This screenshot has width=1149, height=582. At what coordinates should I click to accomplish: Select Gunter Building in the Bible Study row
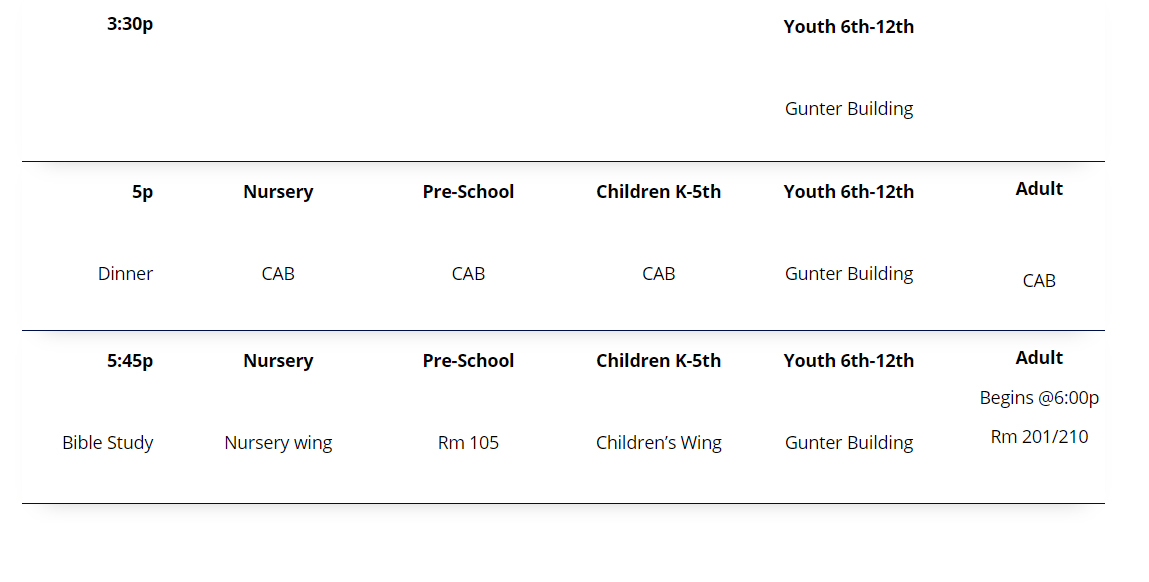tap(849, 443)
